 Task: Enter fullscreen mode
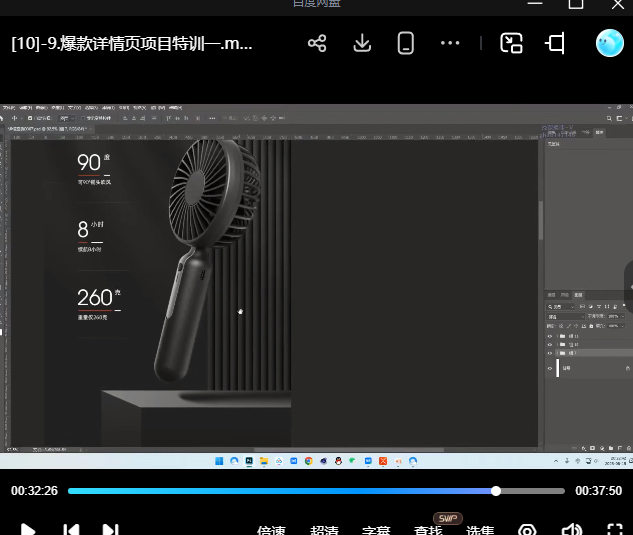(x=615, y=530)
